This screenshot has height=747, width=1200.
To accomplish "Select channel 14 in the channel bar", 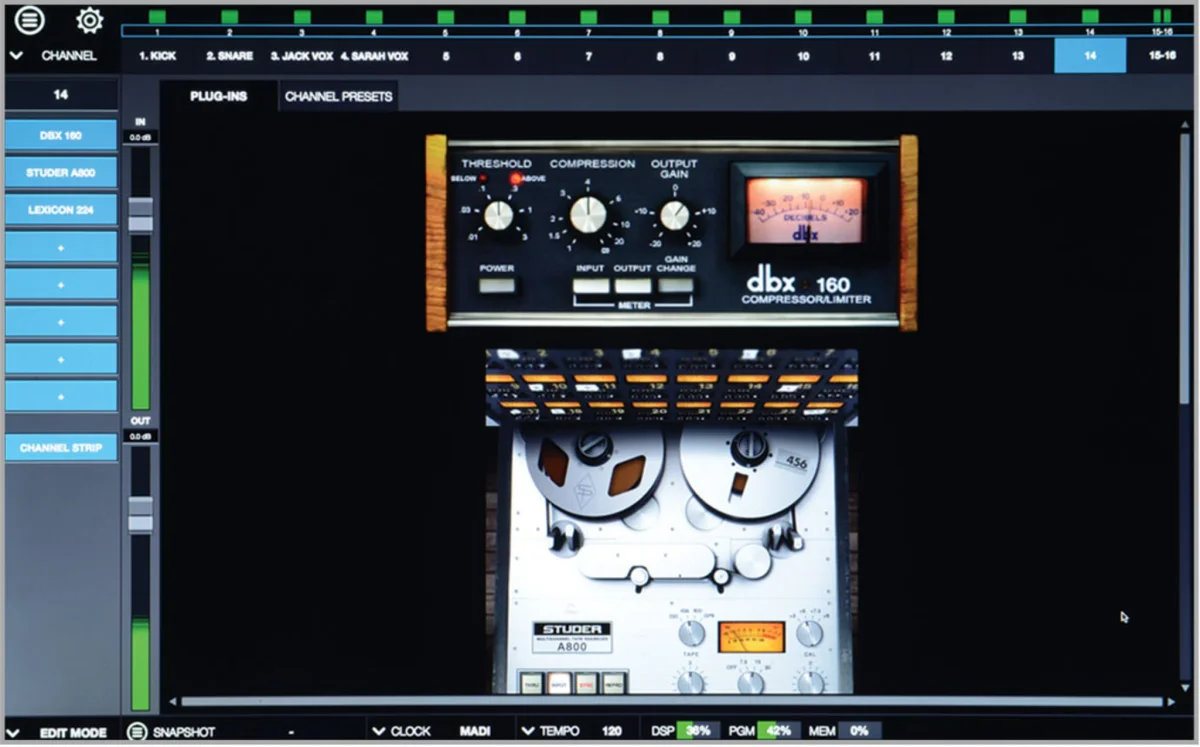I will [x=1090, y=56].
